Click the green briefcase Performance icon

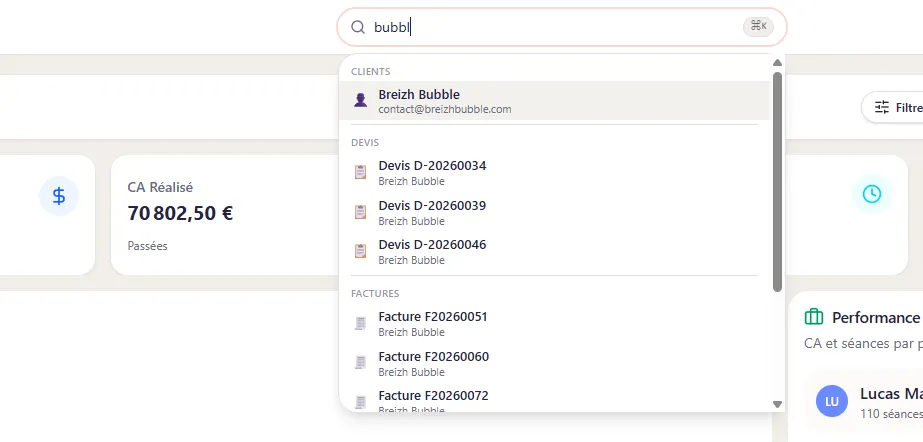tap(814, 317)
